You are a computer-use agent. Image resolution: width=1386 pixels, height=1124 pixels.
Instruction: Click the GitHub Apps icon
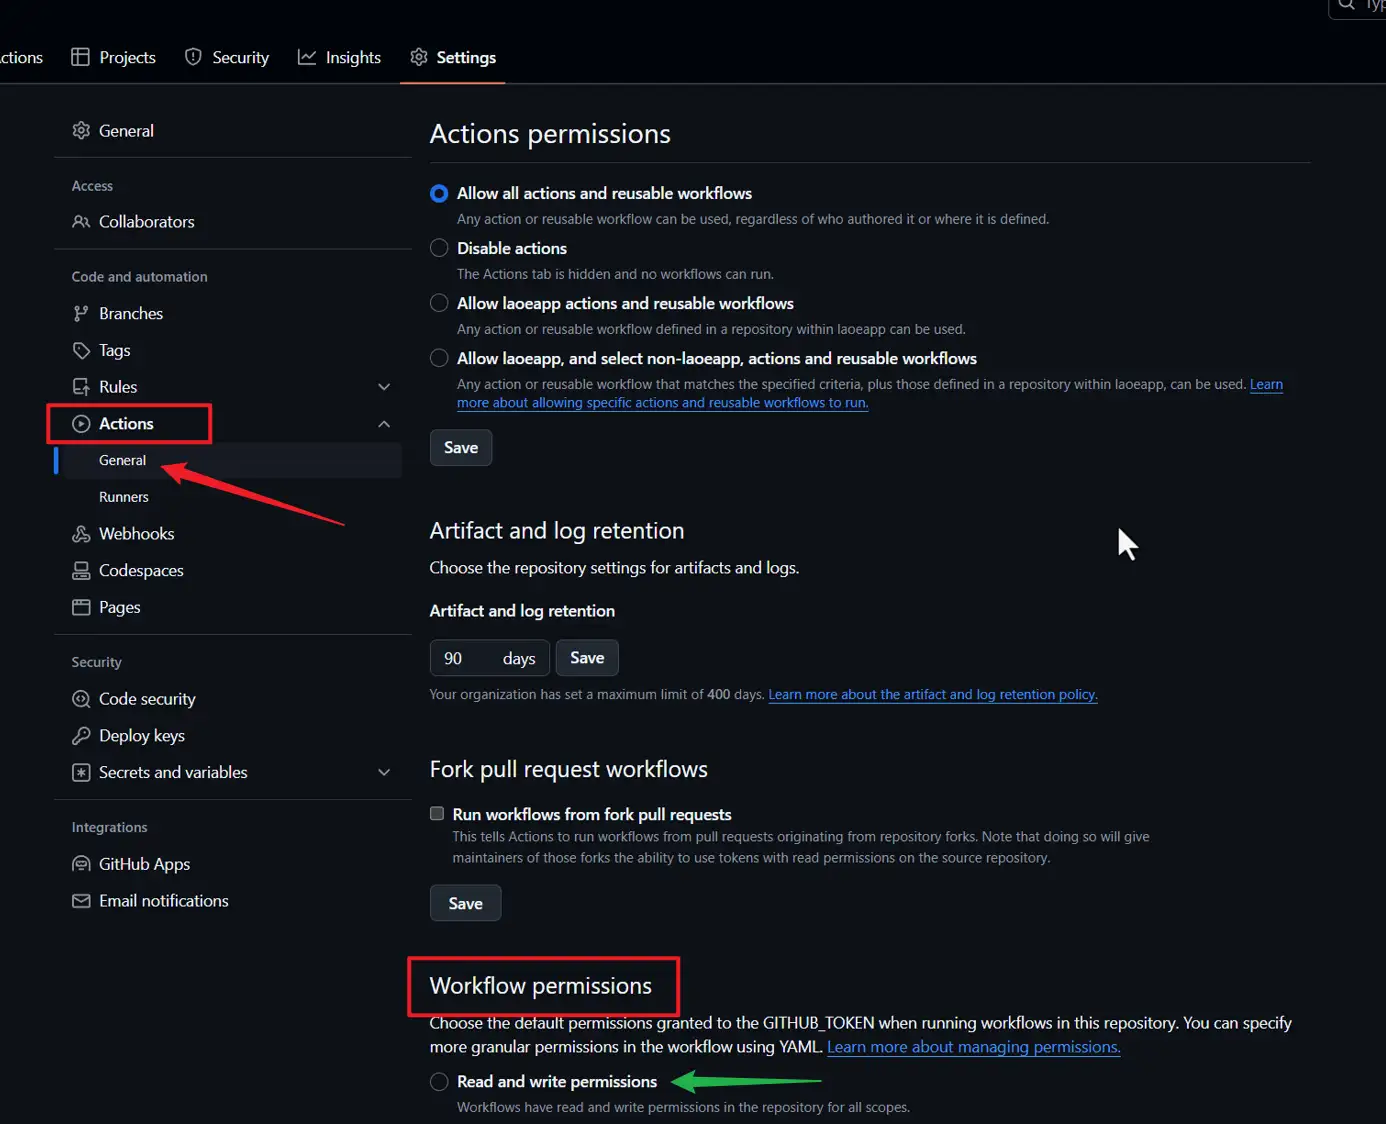tap(81, 864)
